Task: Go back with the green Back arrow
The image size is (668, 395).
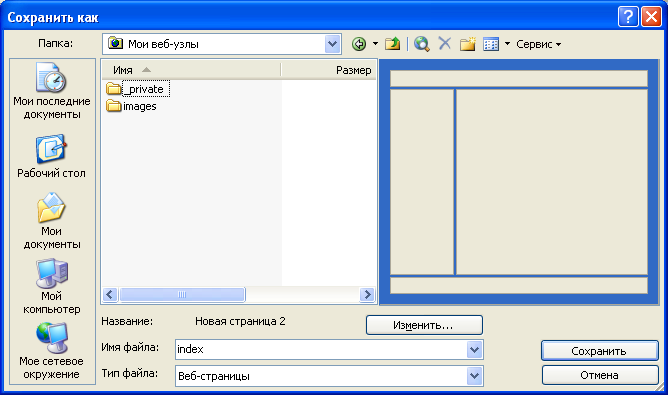Action: (x=359, y=44)
